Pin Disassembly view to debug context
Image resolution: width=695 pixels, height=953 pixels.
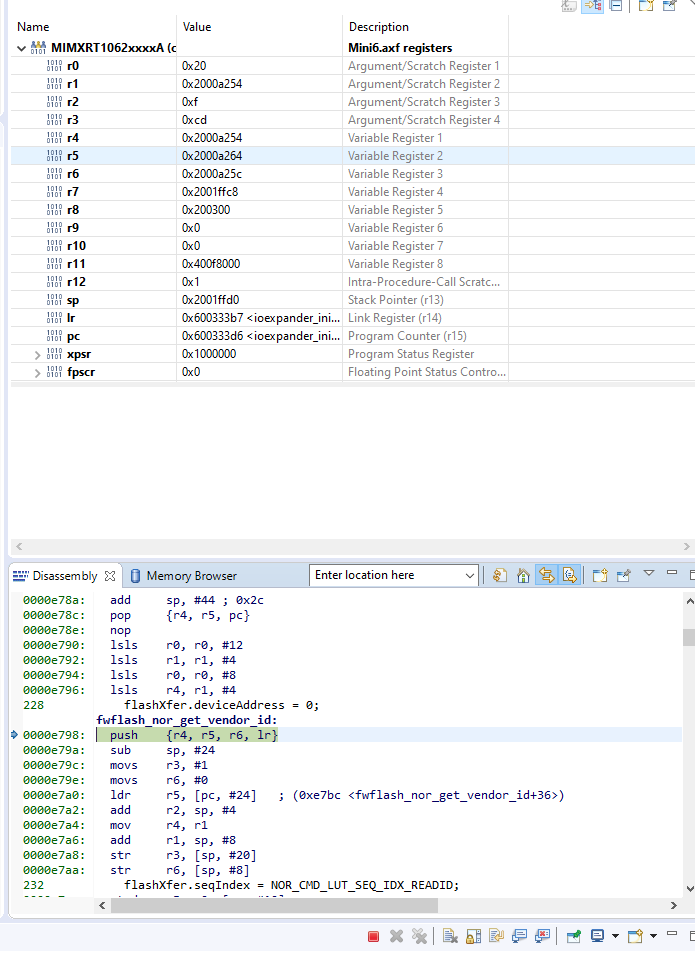pos(623,575)
